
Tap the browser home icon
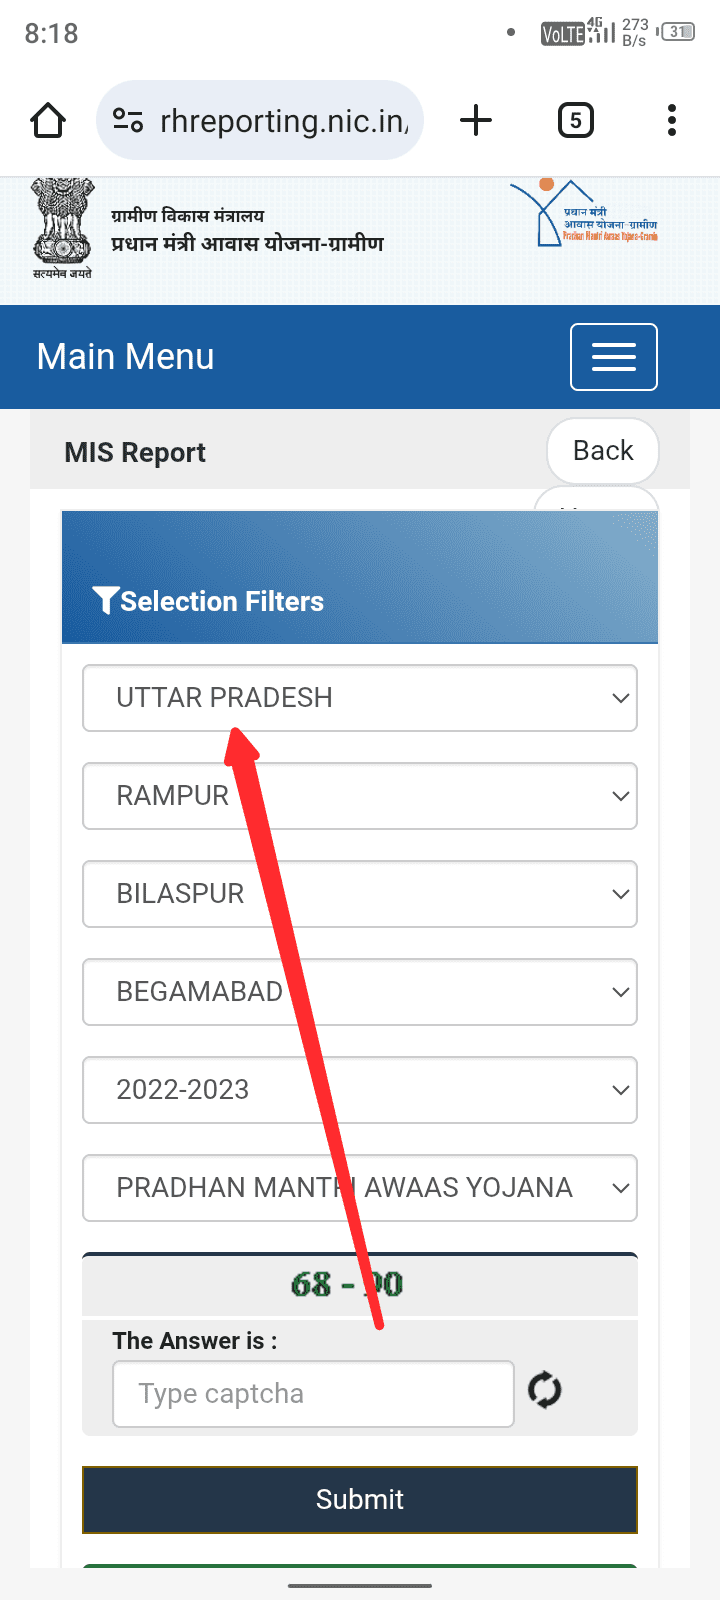click(48, 121)
